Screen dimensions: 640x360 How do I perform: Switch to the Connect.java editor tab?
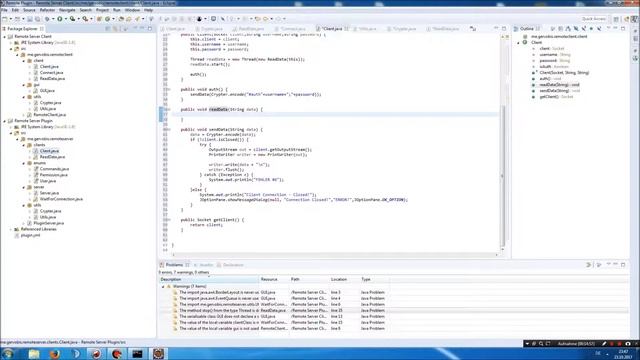point(290,29)
